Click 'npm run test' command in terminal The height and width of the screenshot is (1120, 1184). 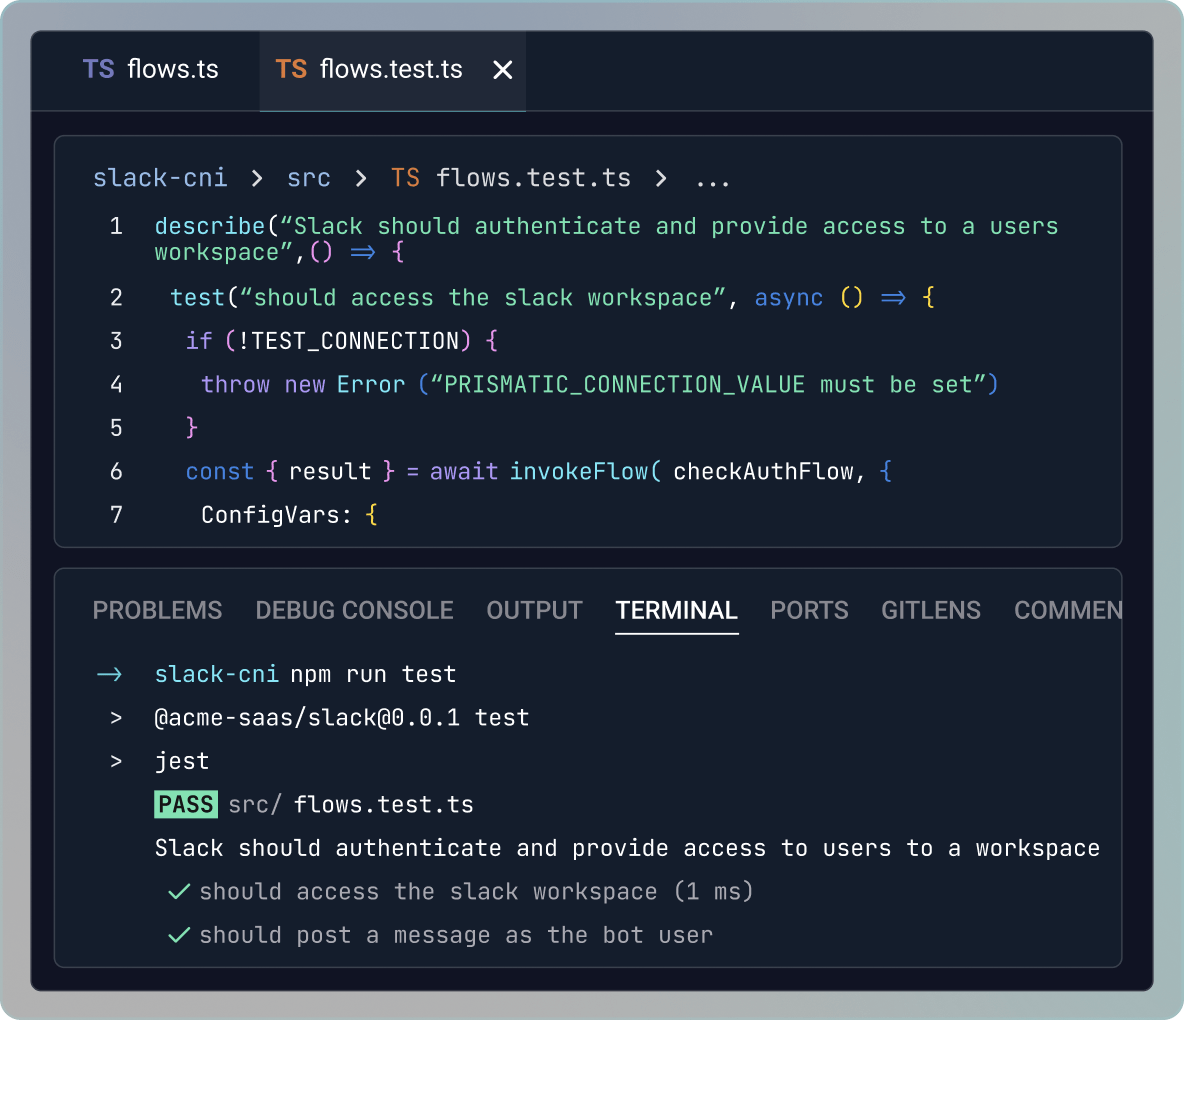coord(373,674)
